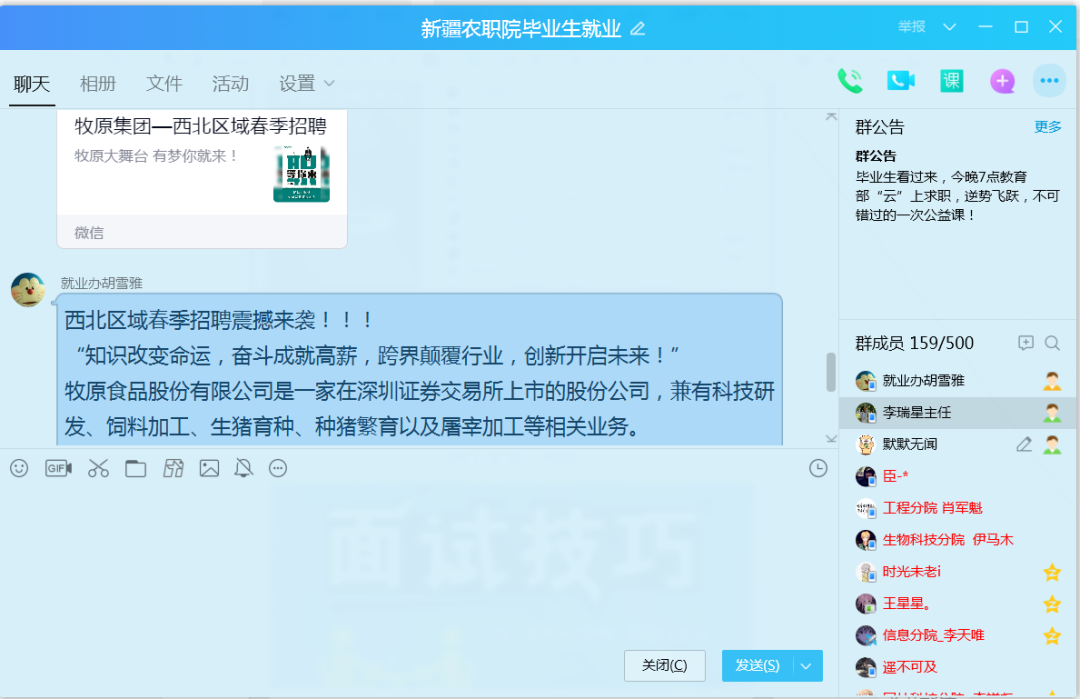
Task: Expand the title bar dropdown chevron next to 举报
Action: coord(949,27)
